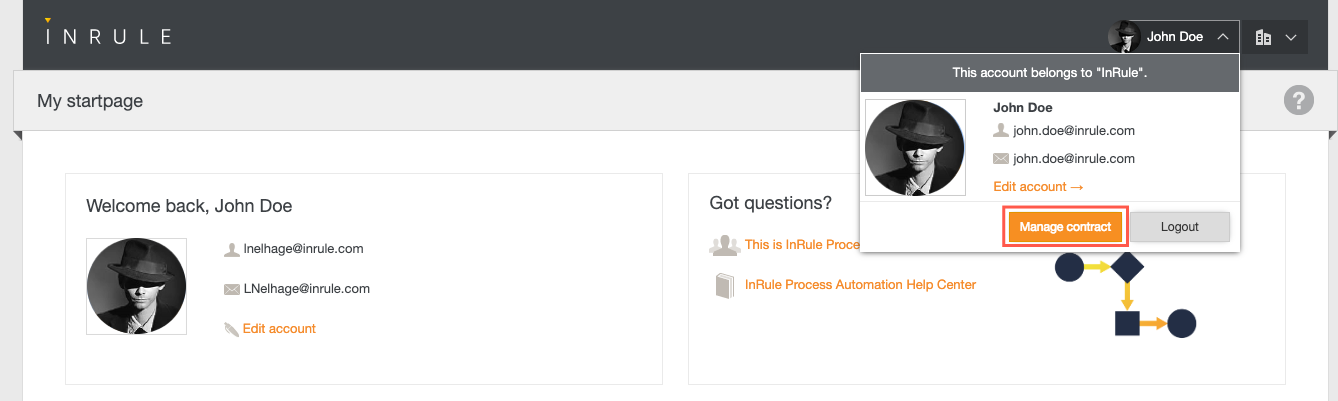Click John Doe name in header
The width and height of the screenshot is (1338, 401).
[x=1174, y=37]
